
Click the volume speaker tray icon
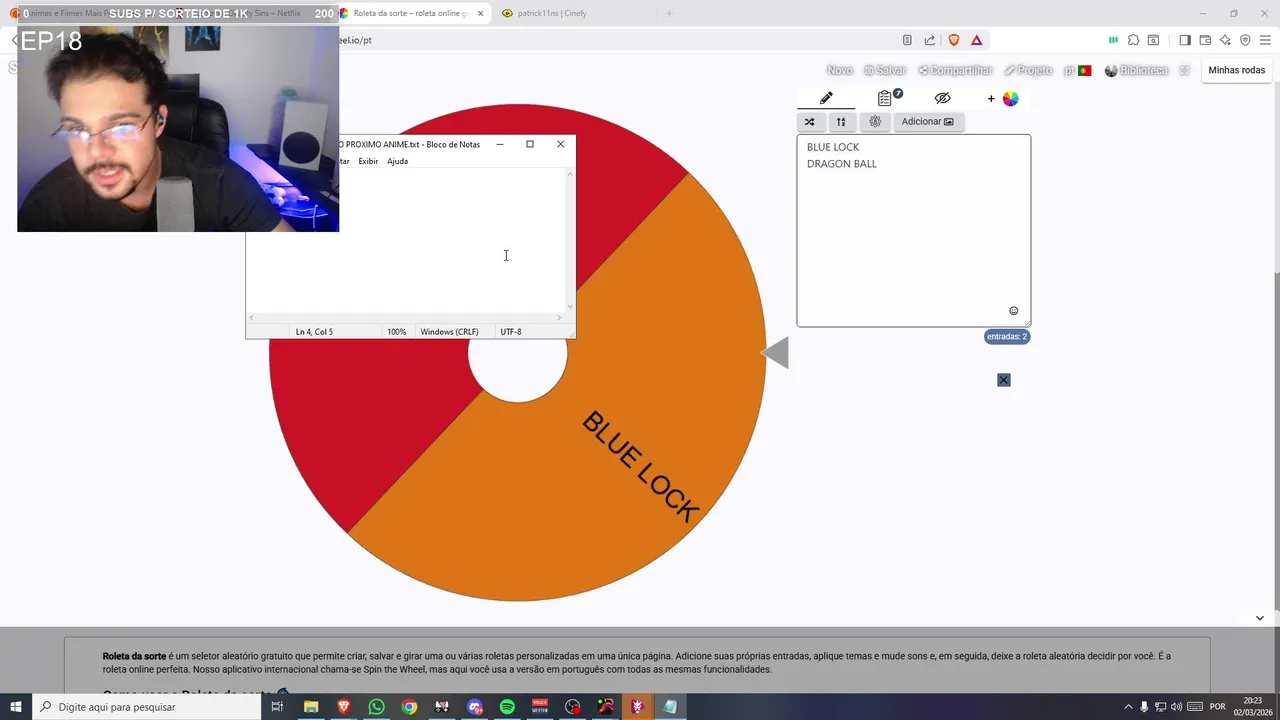pos(1176,707)
